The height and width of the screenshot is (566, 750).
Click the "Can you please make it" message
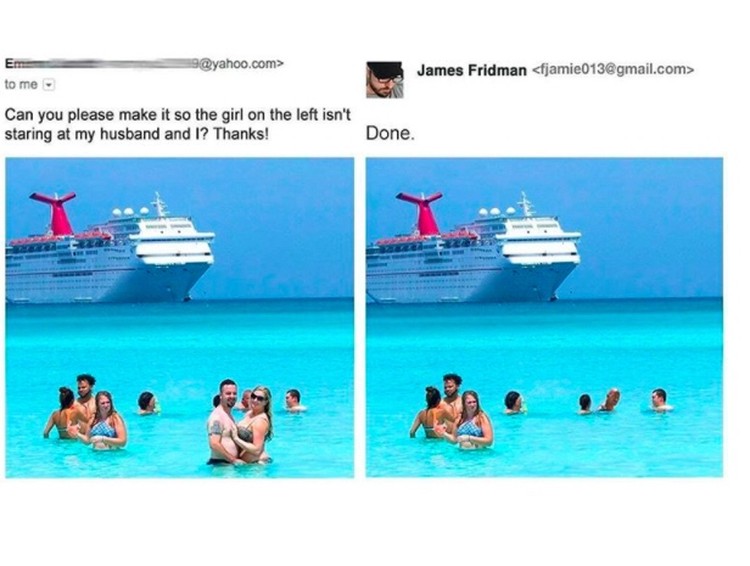click(177, 124)
